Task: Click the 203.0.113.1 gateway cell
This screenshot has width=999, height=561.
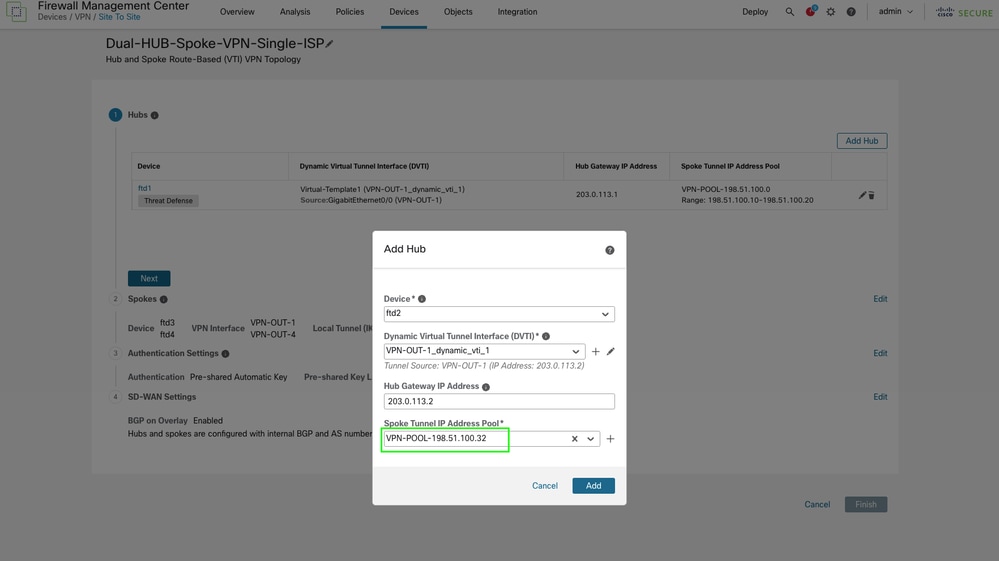Action: coord(596,195)
